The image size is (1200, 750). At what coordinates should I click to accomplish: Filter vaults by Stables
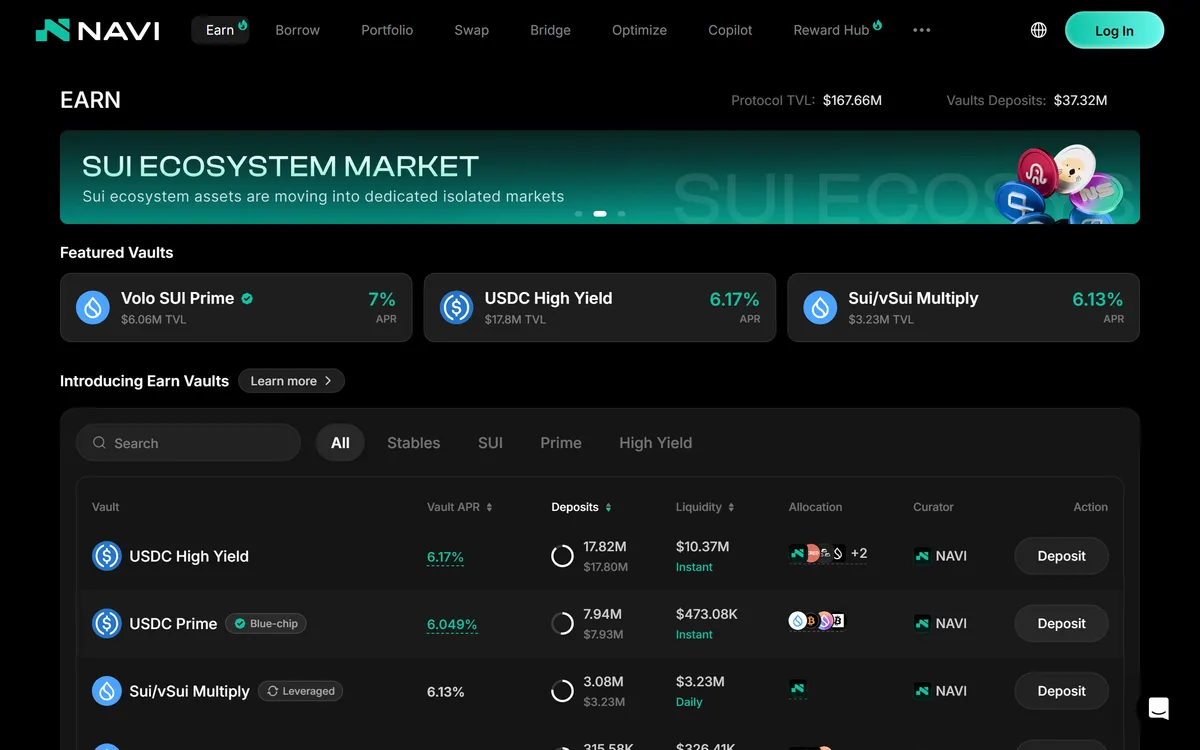coord(414,443)
